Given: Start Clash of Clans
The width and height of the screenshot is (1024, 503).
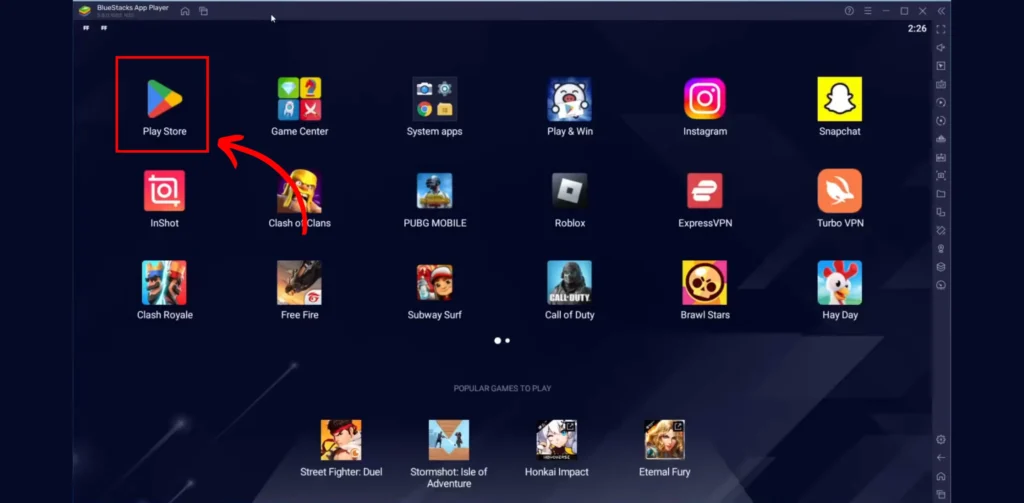Looking at the screenshot, I should pos(299,191).
